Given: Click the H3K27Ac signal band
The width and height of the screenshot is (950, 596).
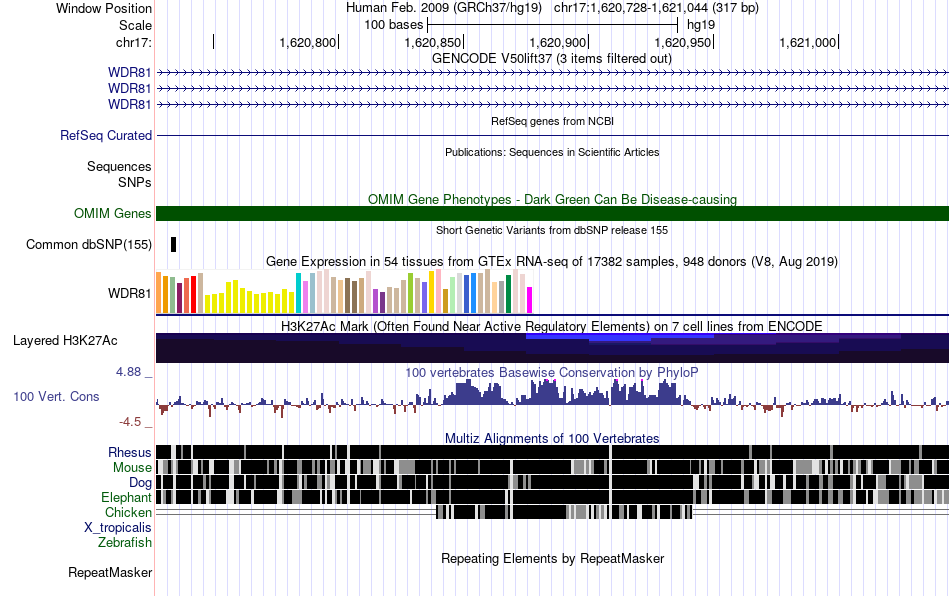Looking at the screenshot, I should click(x=553, y=348).
